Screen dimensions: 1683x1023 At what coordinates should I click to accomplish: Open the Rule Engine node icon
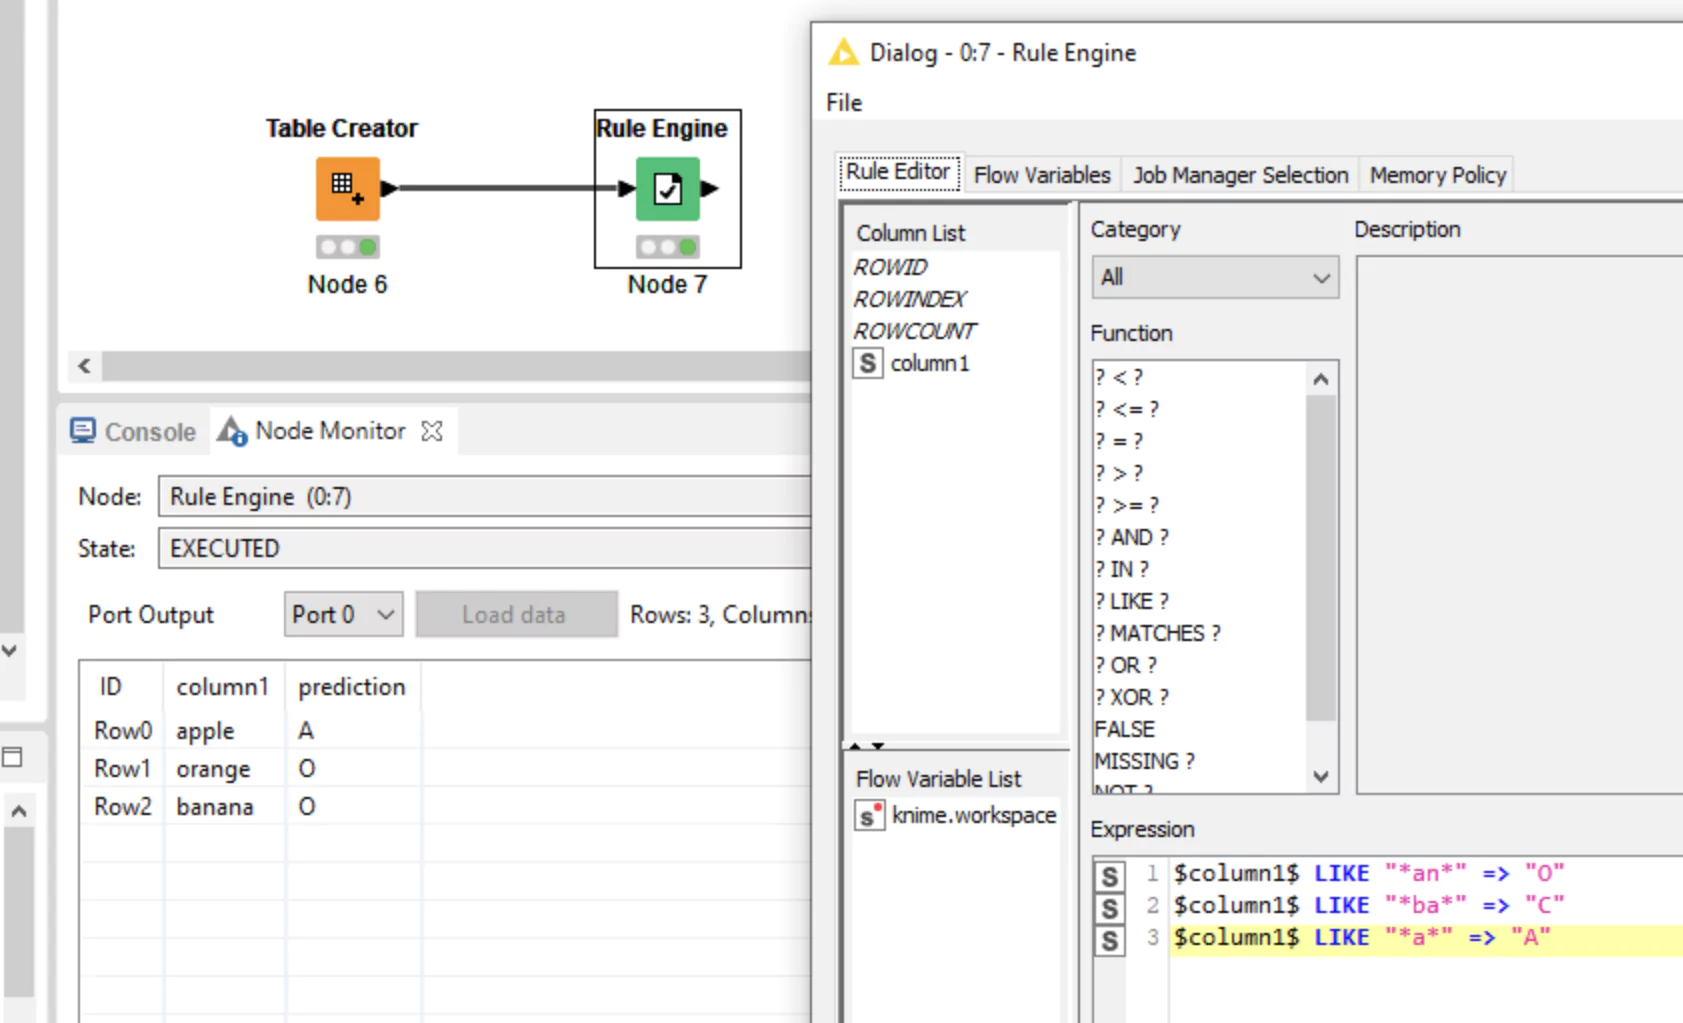667,188
